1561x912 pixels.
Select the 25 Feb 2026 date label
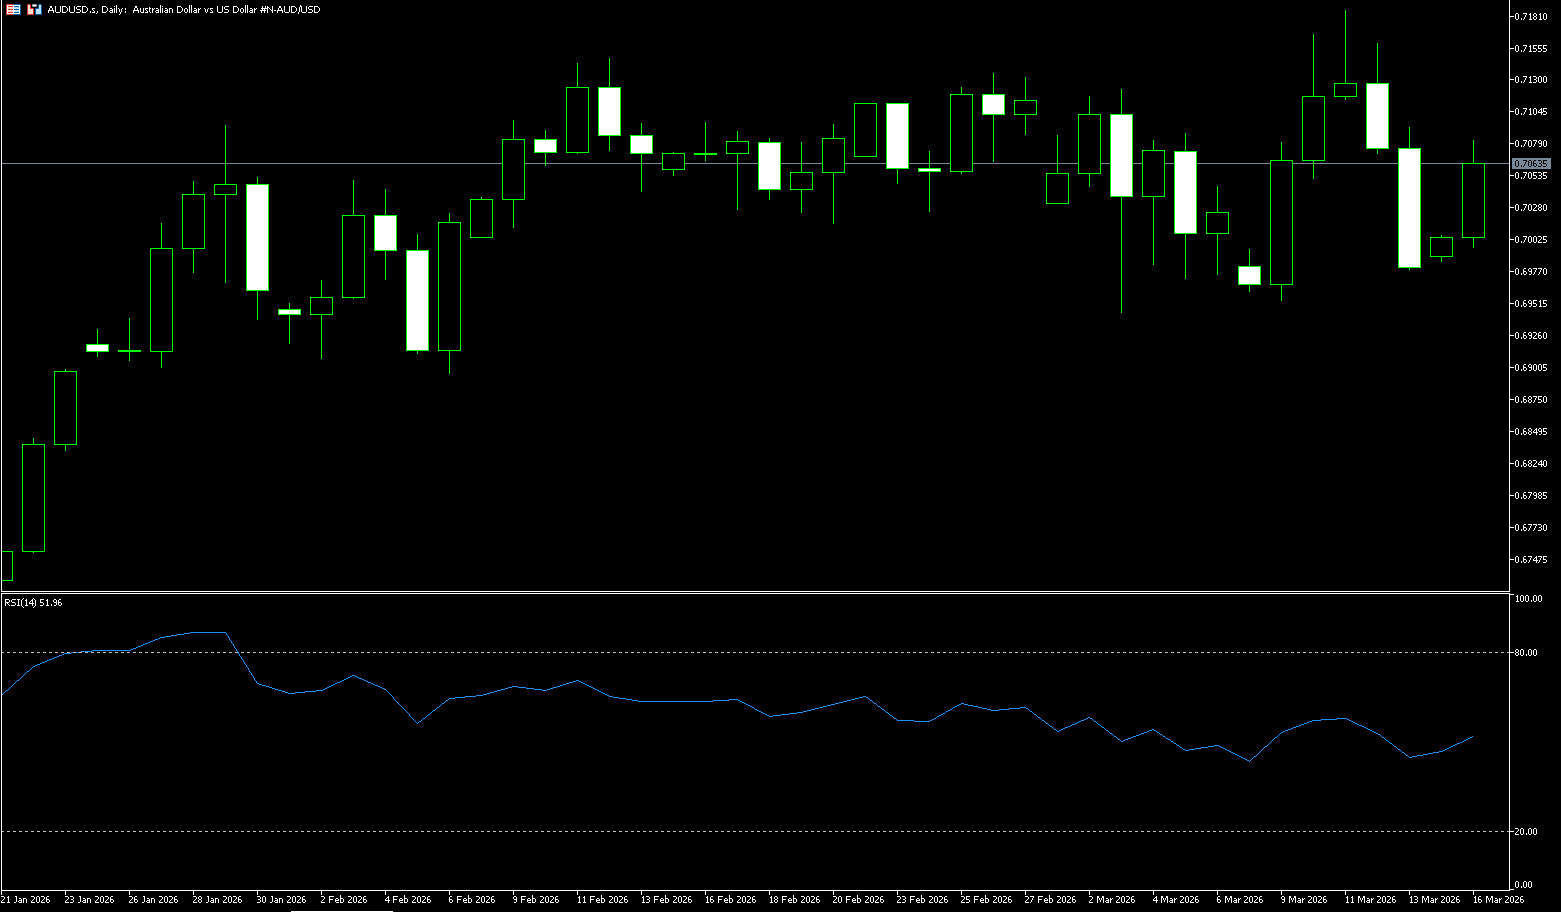pyautogui.click(x=985, y=900)
